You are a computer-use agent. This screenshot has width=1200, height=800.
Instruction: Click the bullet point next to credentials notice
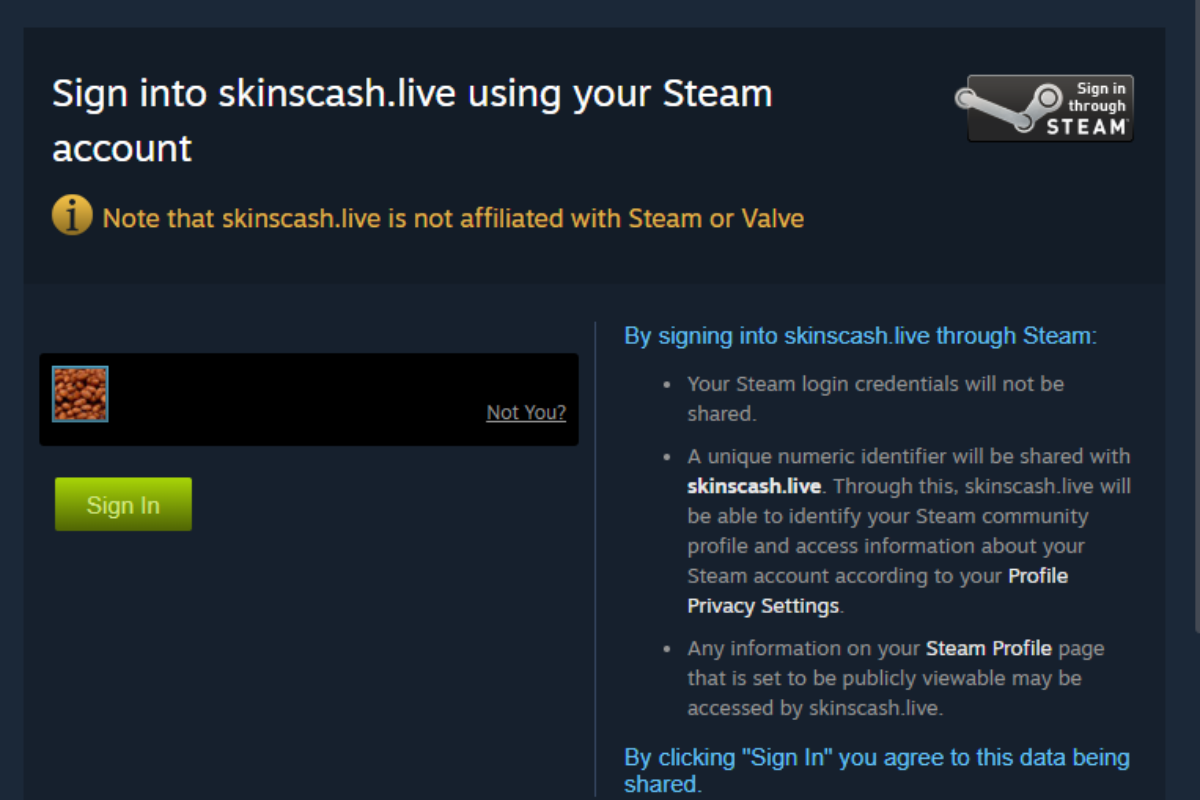pyautogui.click(x=668, y=384)
